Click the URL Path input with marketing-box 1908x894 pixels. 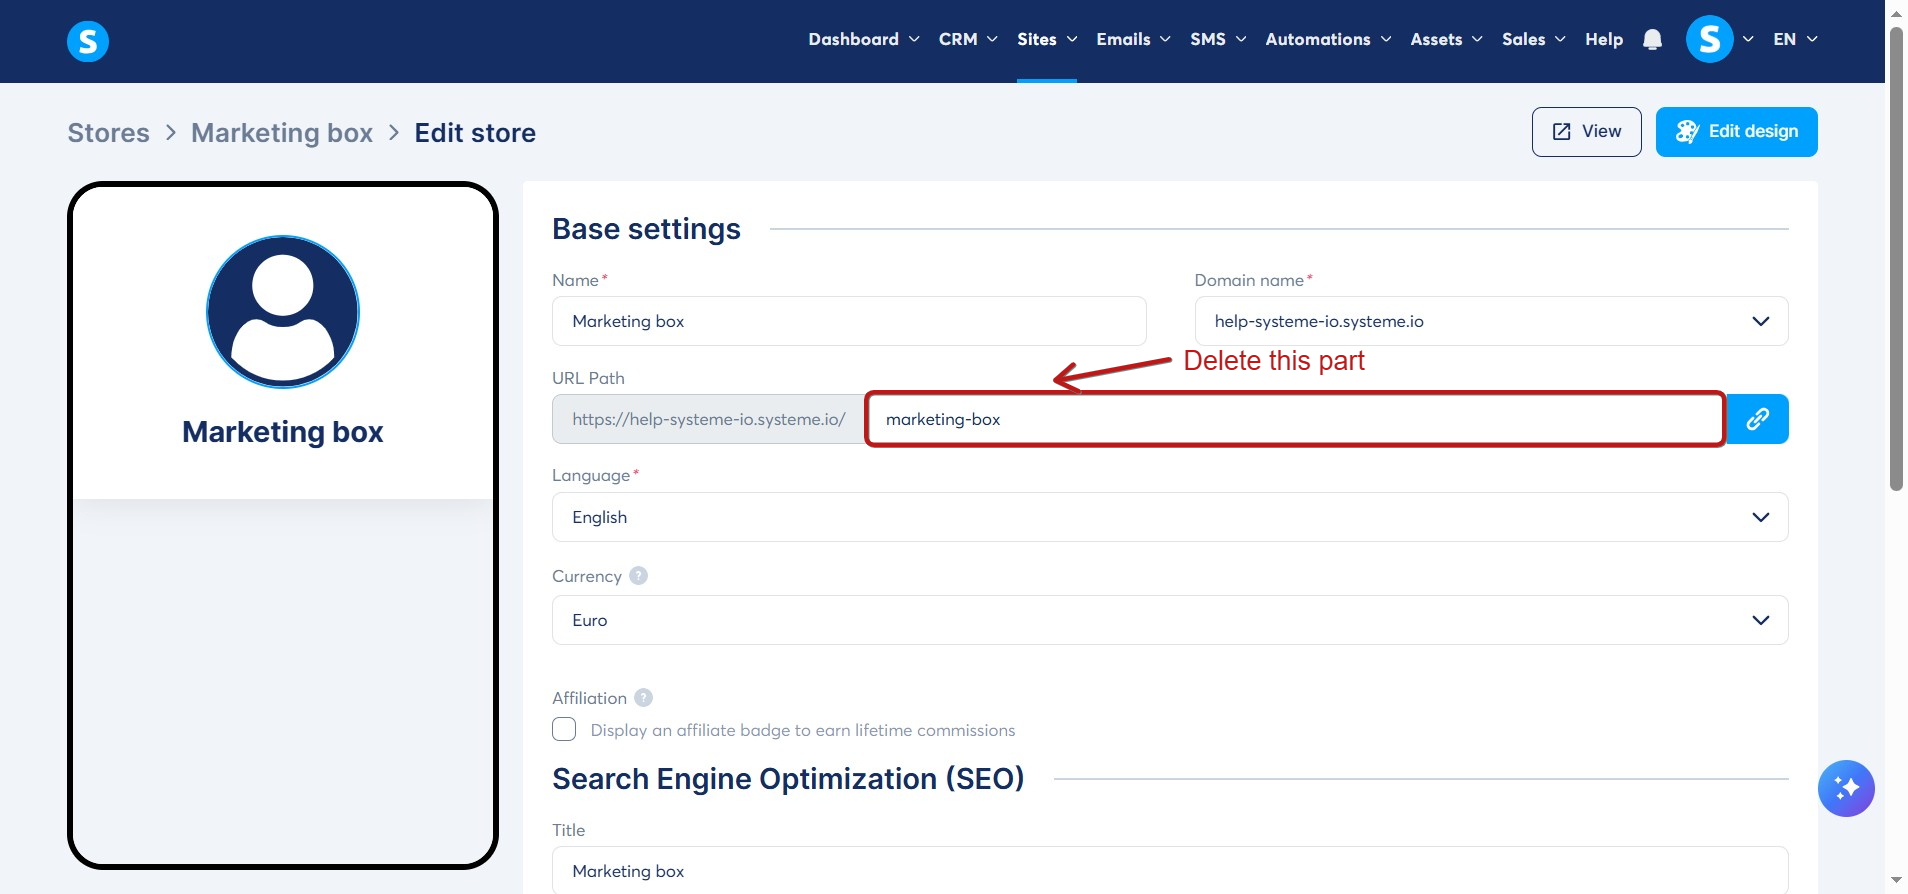coord(1295,419)
